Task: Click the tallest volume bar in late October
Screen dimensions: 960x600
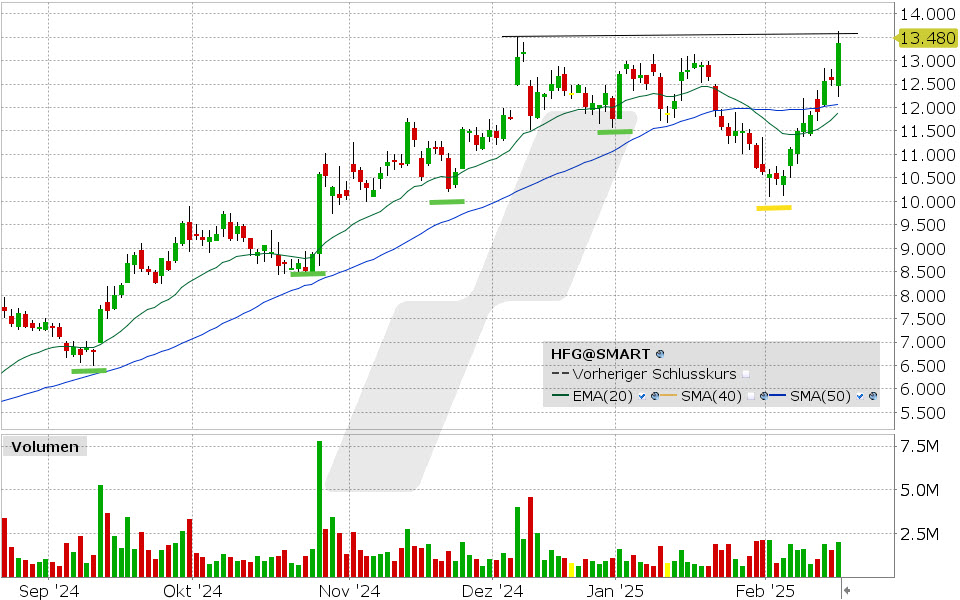Action: (319, 509)
